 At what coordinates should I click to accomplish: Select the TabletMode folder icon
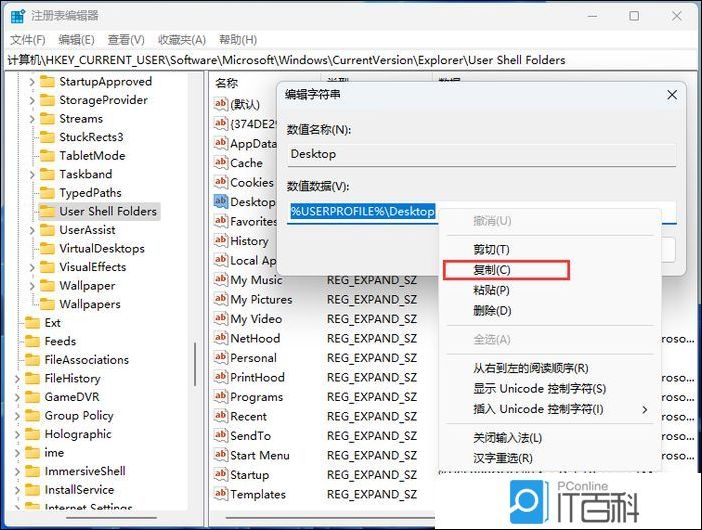[47, 156]
